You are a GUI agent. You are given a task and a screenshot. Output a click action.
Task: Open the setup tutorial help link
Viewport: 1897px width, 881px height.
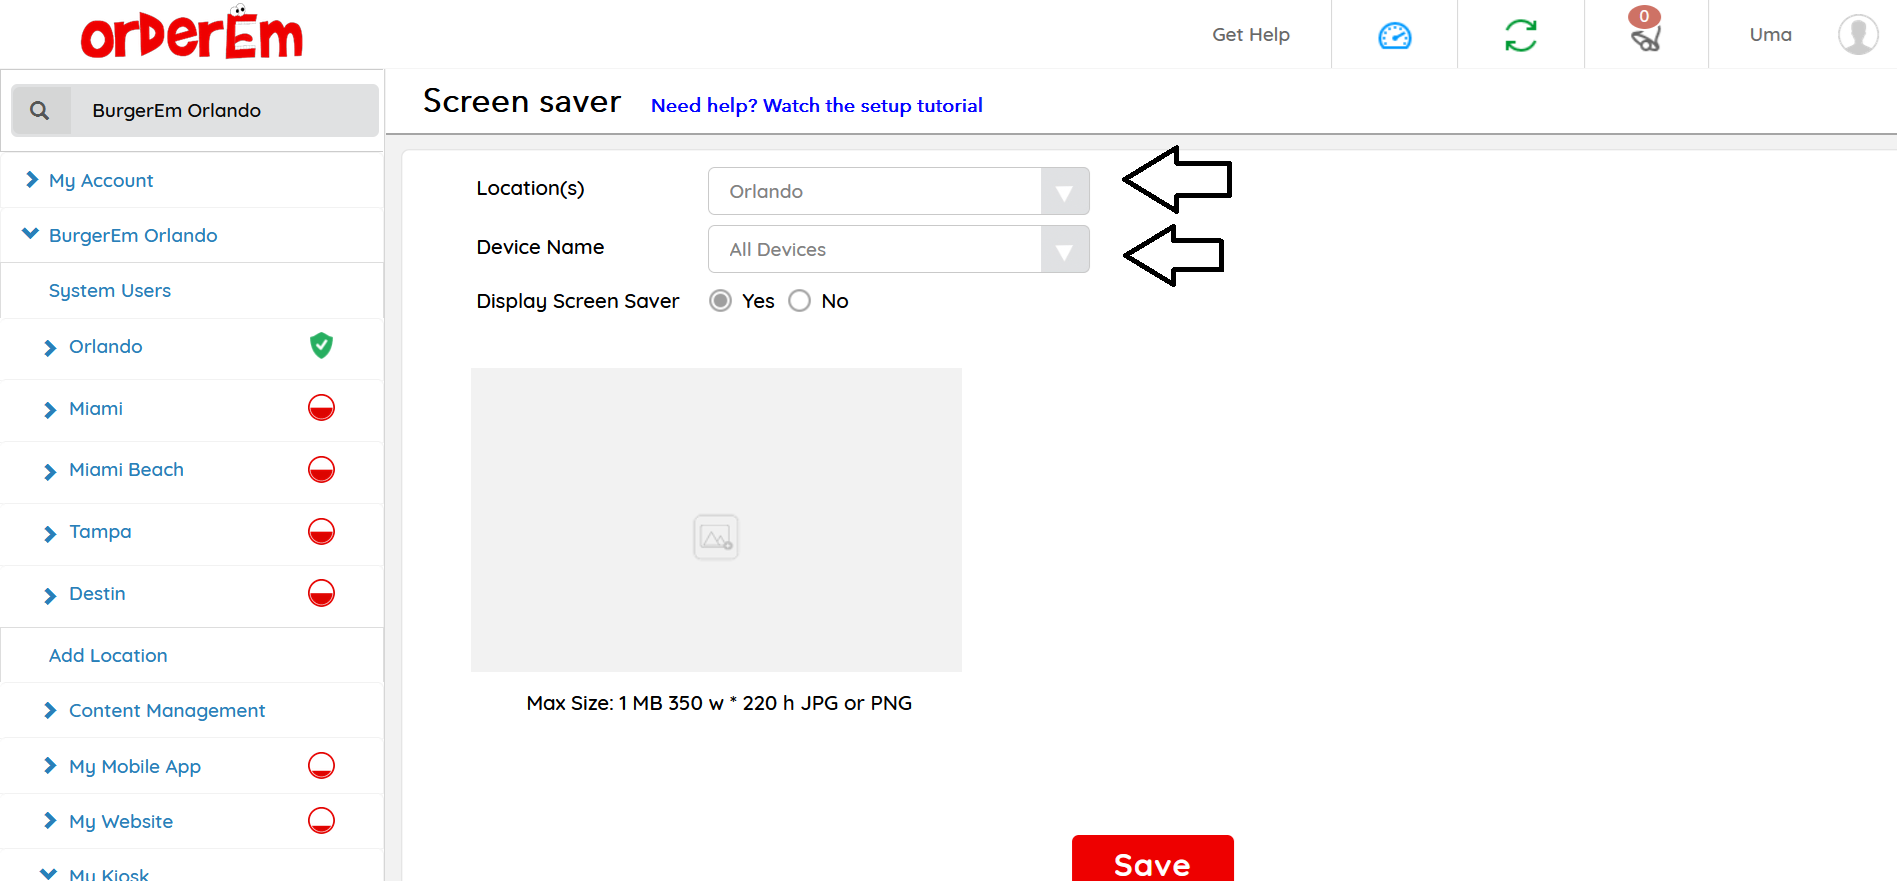816,105
